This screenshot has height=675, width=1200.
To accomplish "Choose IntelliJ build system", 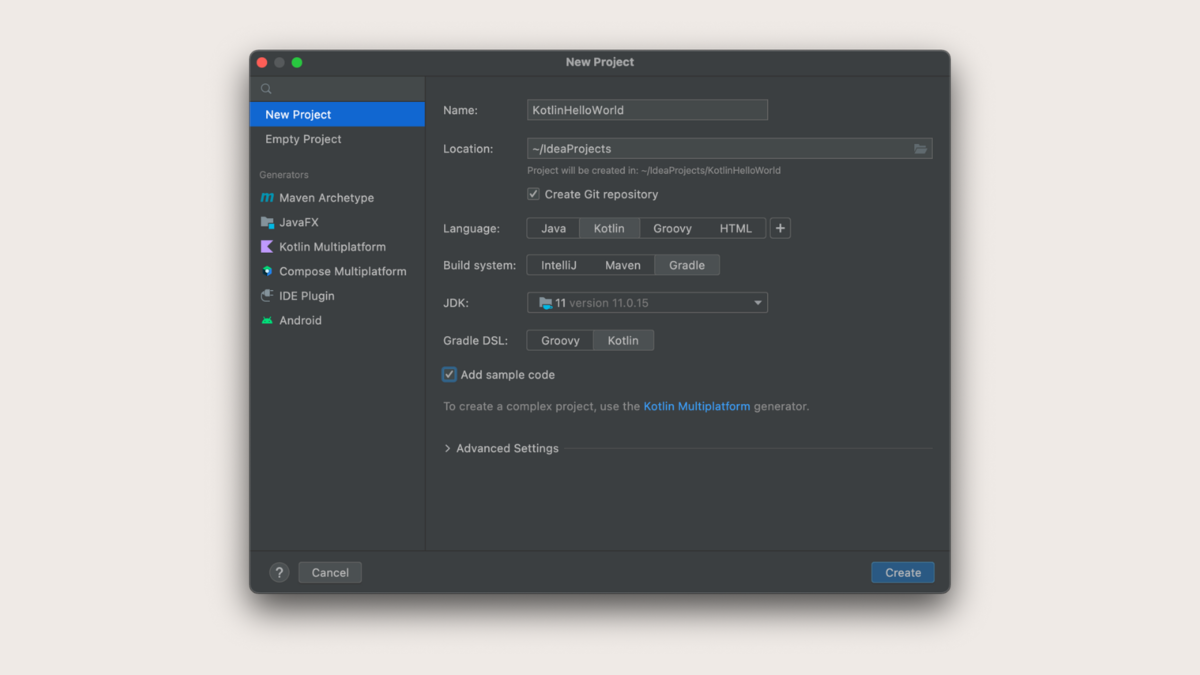I will 559,265.
